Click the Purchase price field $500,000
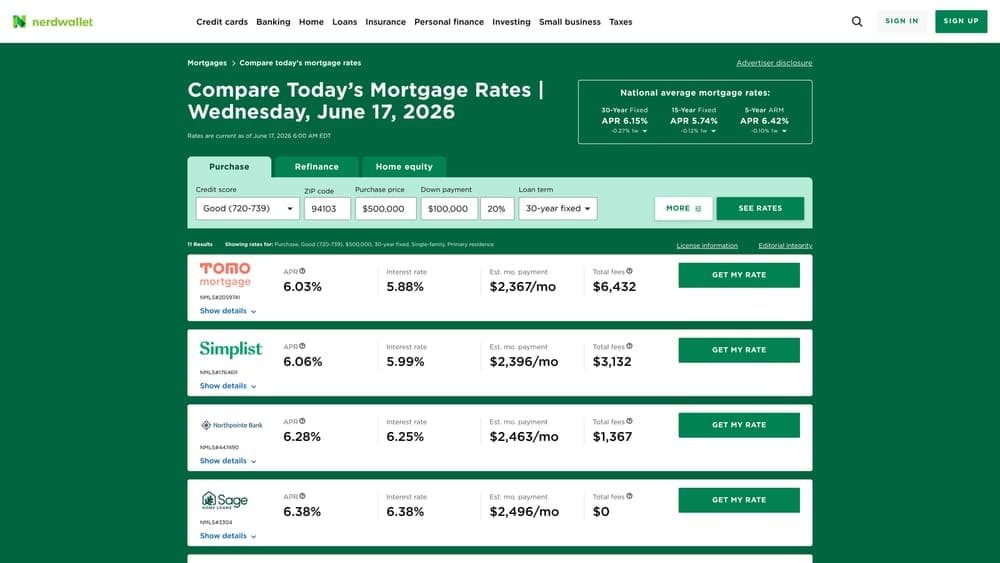1000x563 pixels. click(385, 208)
